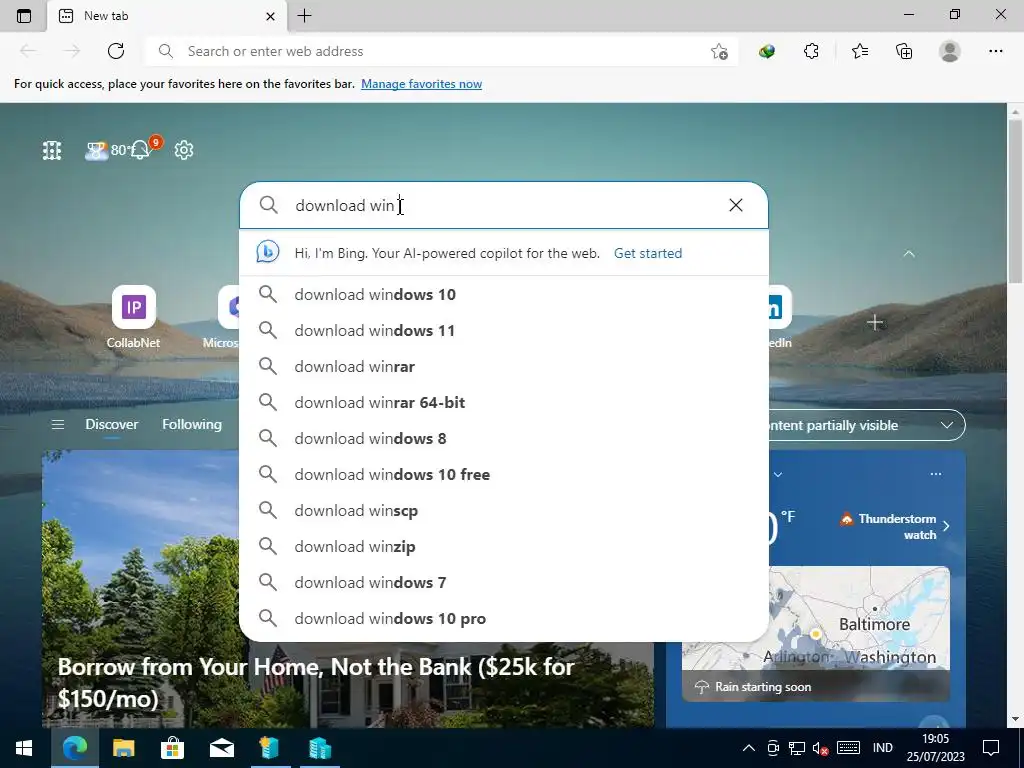The image size is (1024, 768).
Task: Open the app launcher grid icon
Action: pos(52,150)
